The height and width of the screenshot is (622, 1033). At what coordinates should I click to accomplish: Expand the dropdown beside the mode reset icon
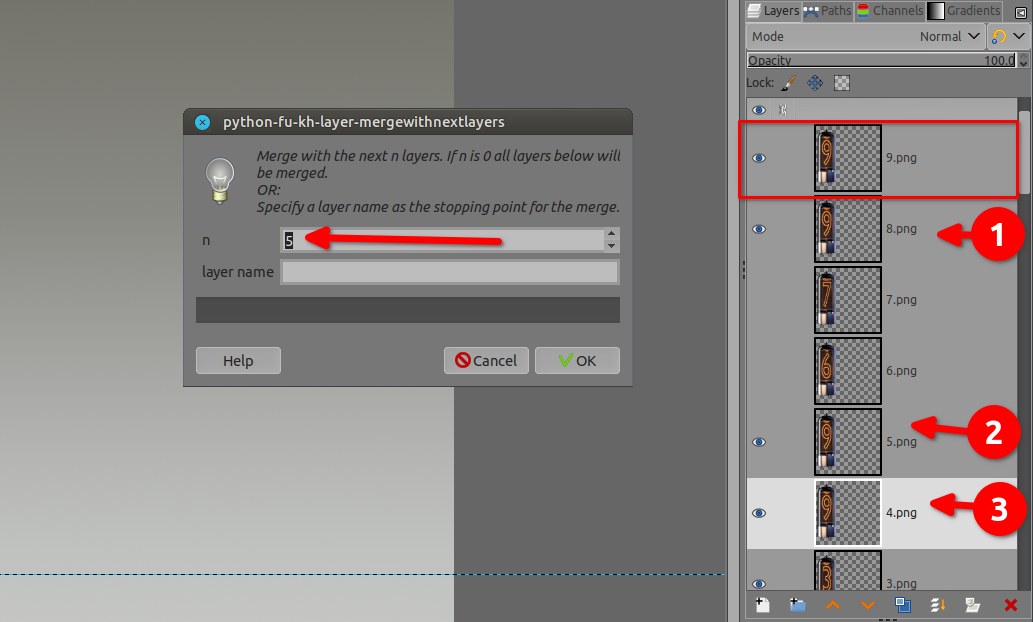pyautogui.click(x=1019, y=36)
